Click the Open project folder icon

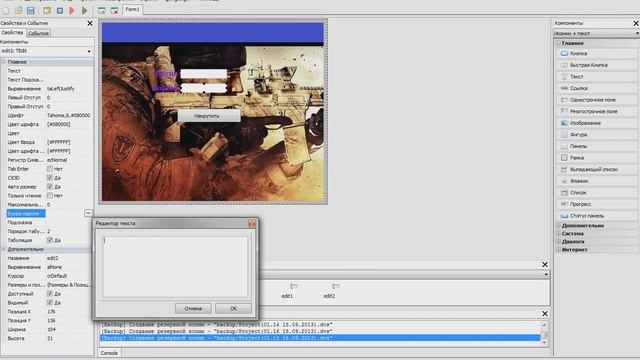18,10
